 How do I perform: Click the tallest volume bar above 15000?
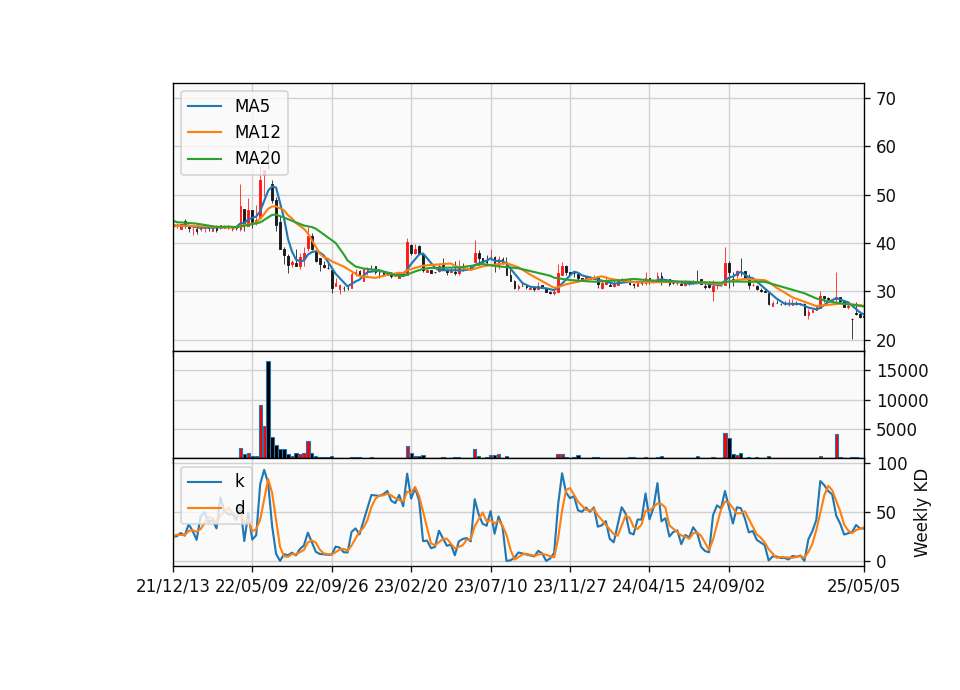coord(268,410)
